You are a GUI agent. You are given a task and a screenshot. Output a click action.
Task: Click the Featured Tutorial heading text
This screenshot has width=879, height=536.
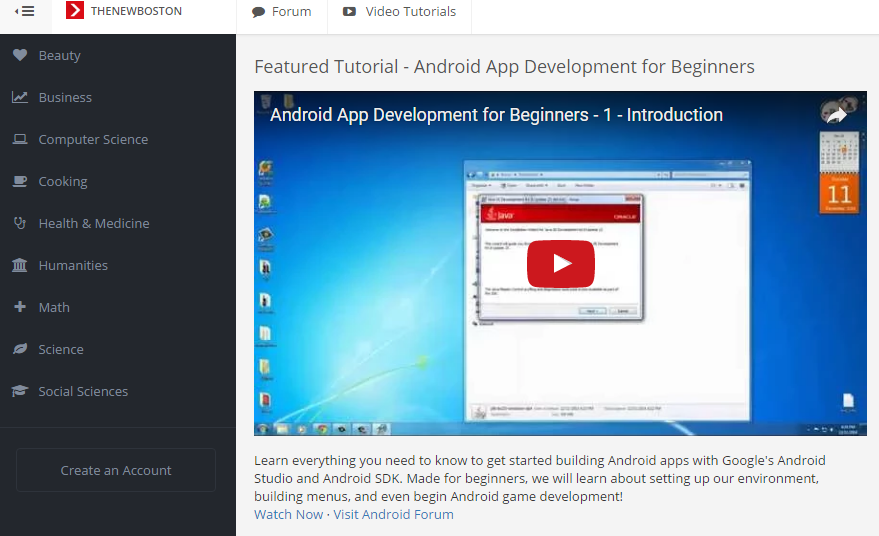[x=505, y=67]
